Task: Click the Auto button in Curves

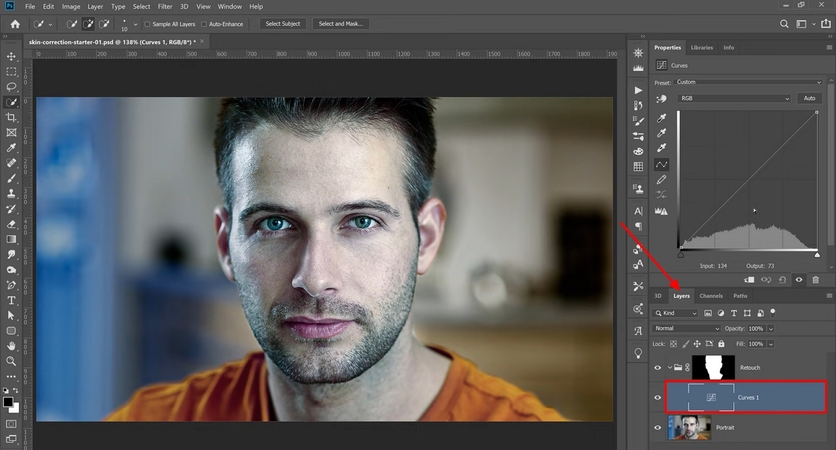Action: click(x=809, y=99)
